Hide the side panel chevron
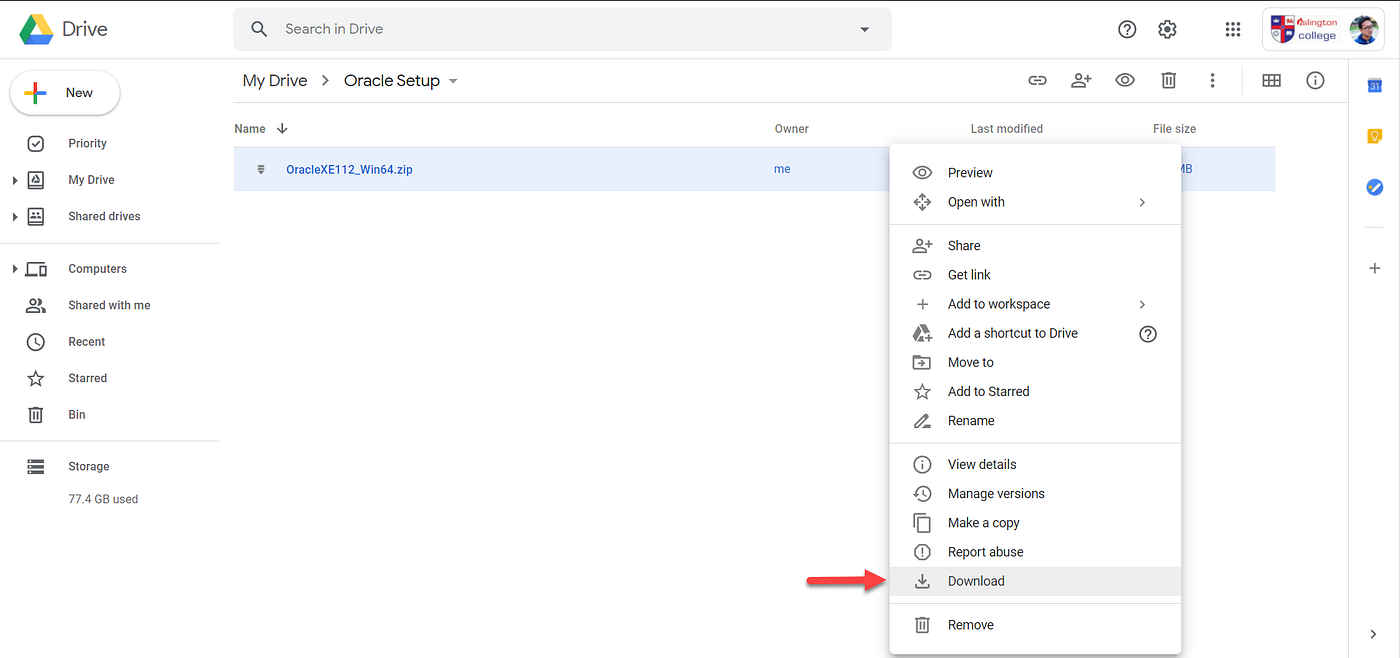Viewport: 1400px width, 658px height. pyautogui.click(x=1374, y=634)
